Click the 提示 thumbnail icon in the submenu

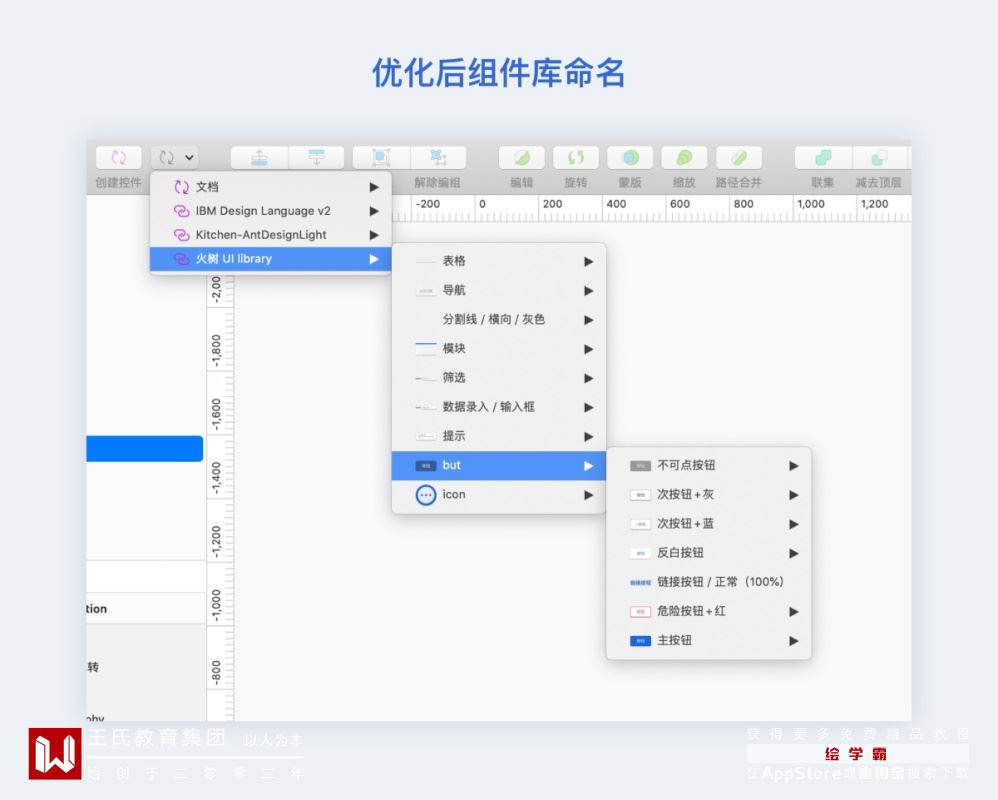pyautogui.click(x=426, y=436)
